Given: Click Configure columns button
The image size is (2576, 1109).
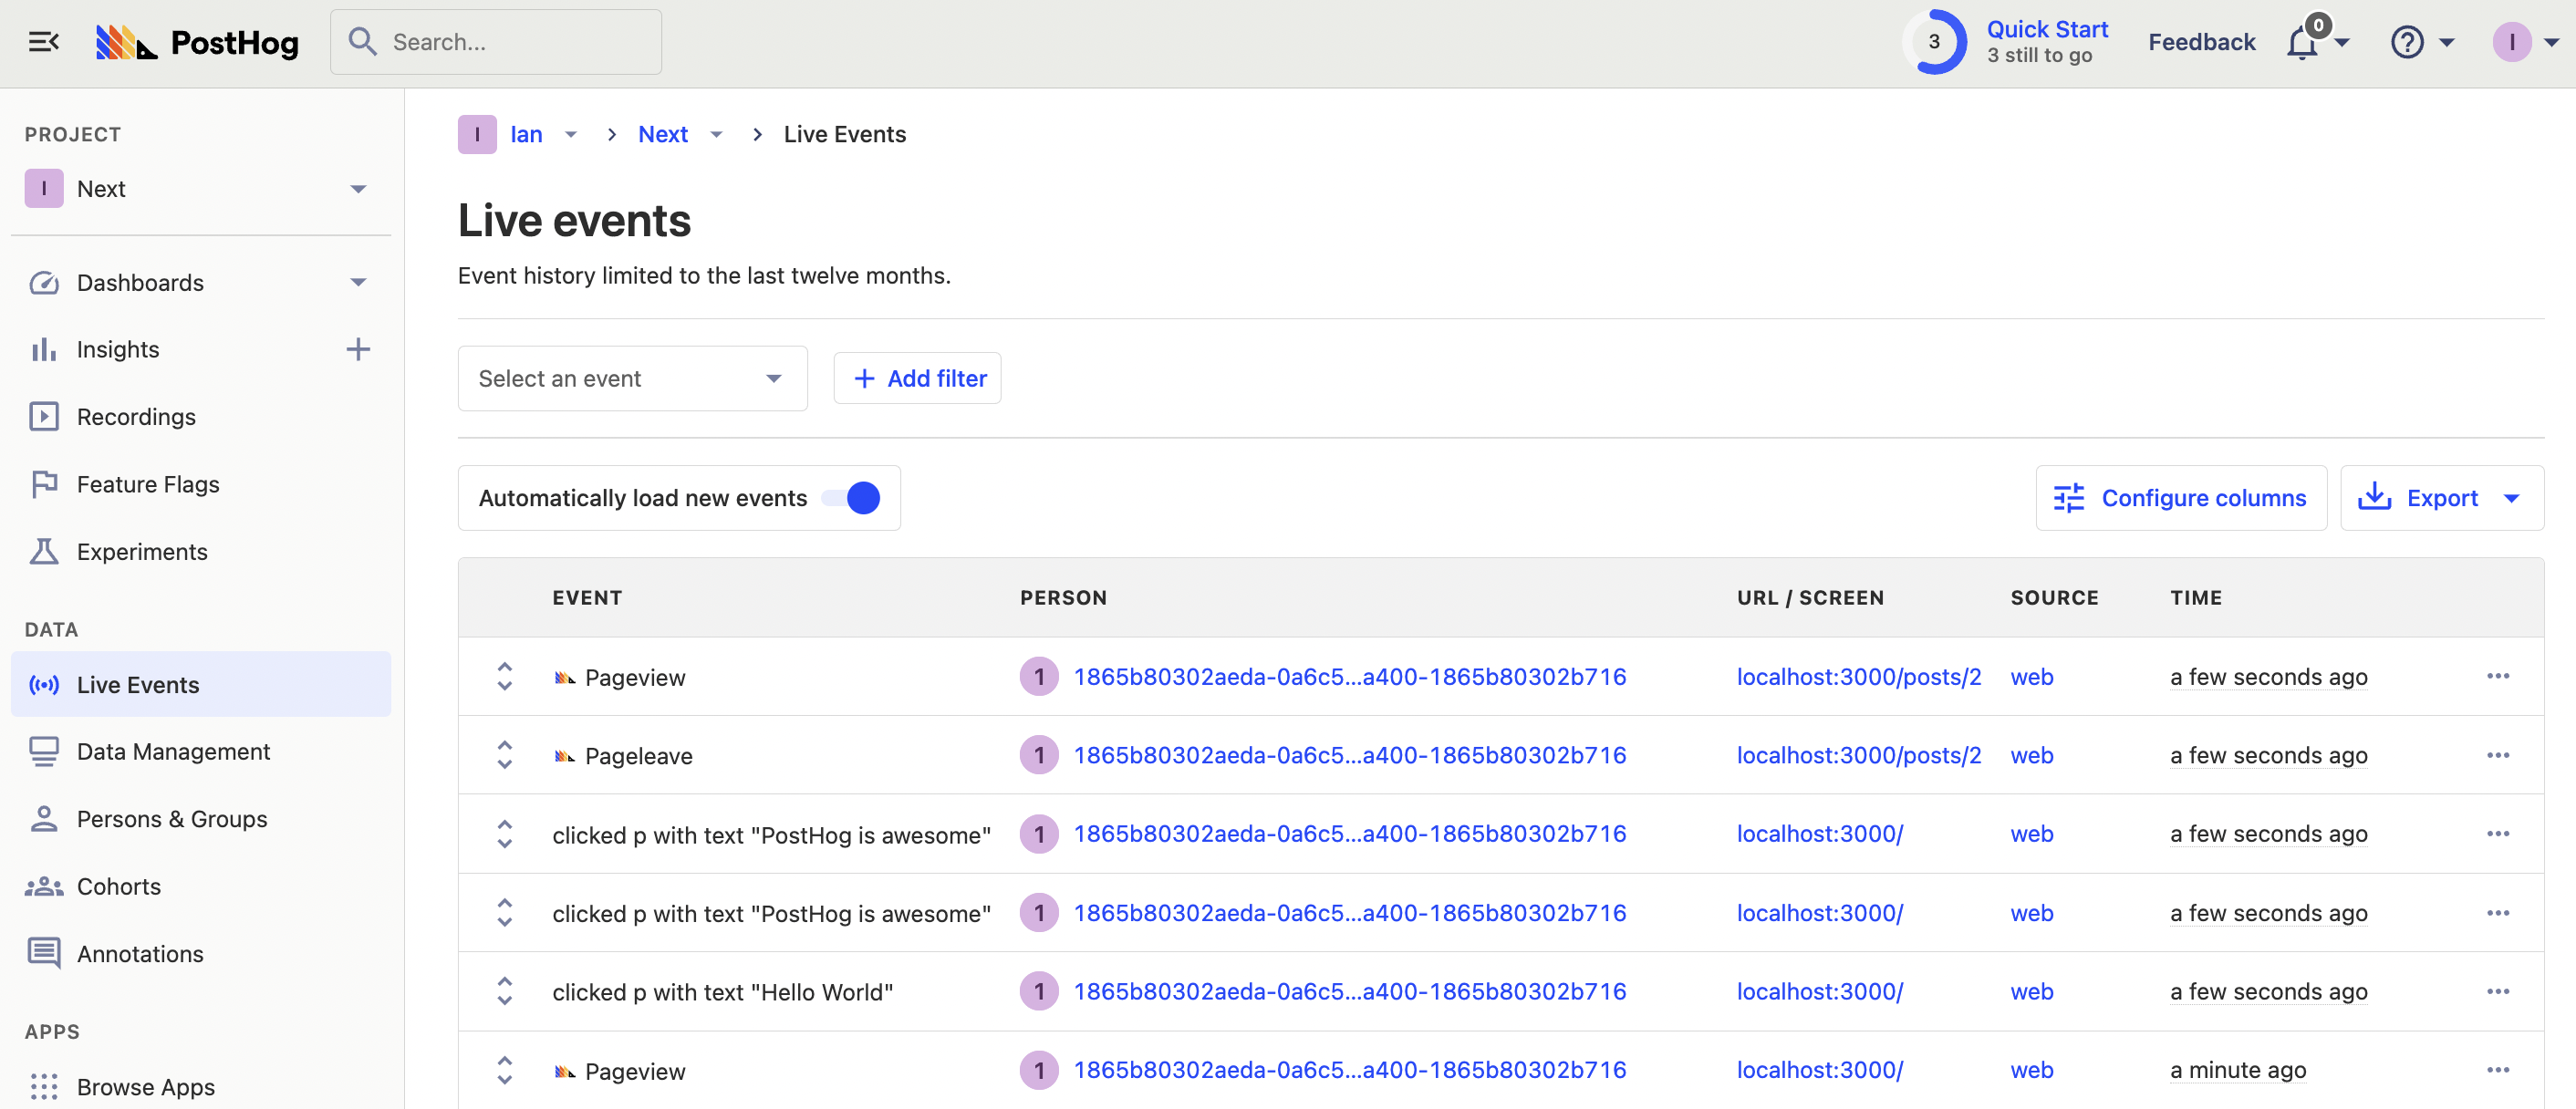Looking at the screenshot, I should pos(2180,498).
